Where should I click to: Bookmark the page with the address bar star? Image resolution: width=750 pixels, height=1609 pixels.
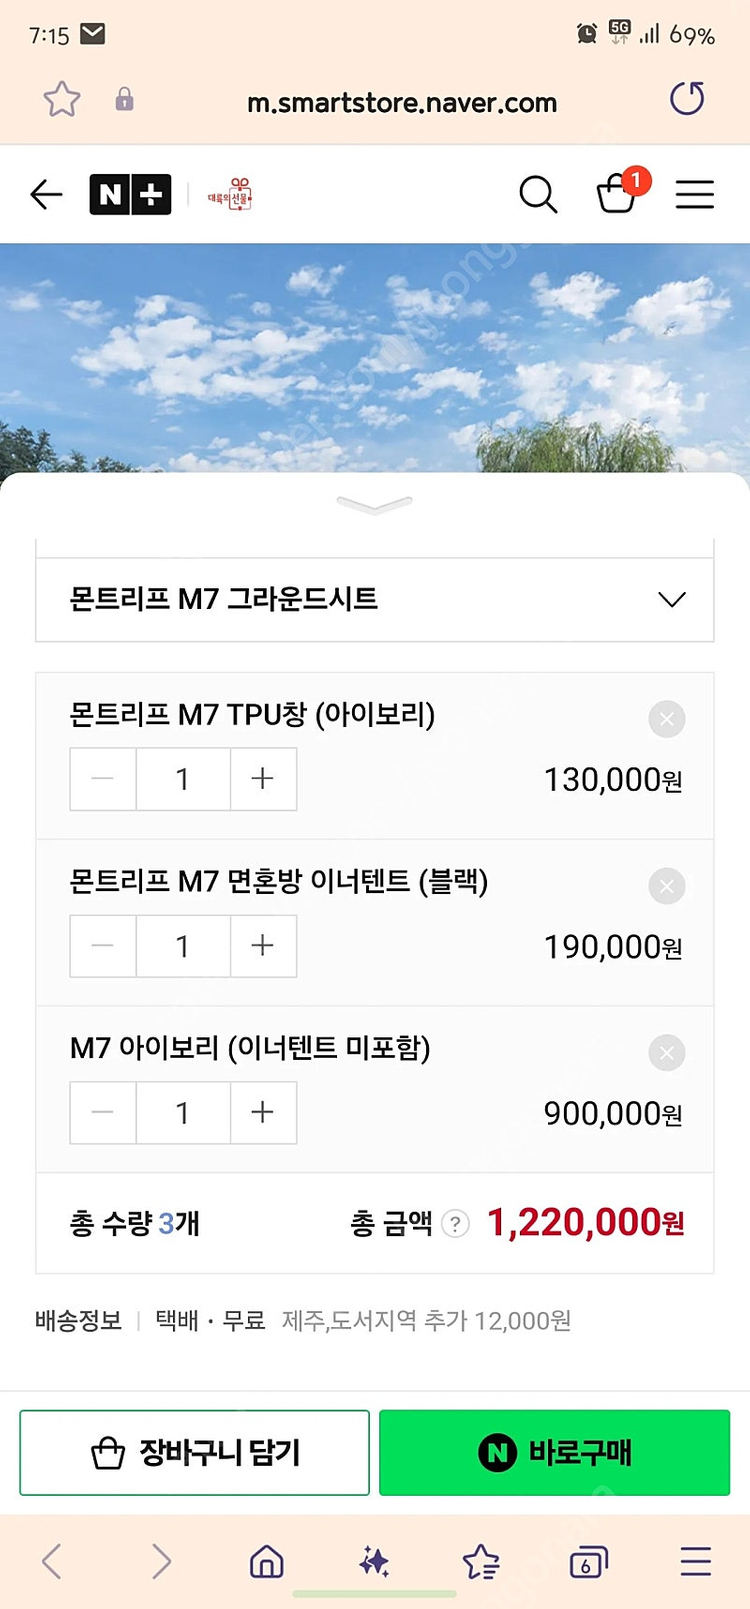pos(62,99)
